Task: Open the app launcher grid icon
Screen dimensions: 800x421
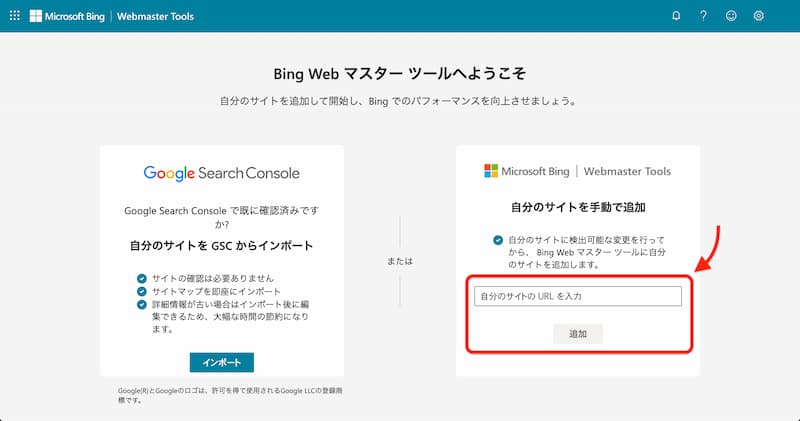Action: point(15,16)
